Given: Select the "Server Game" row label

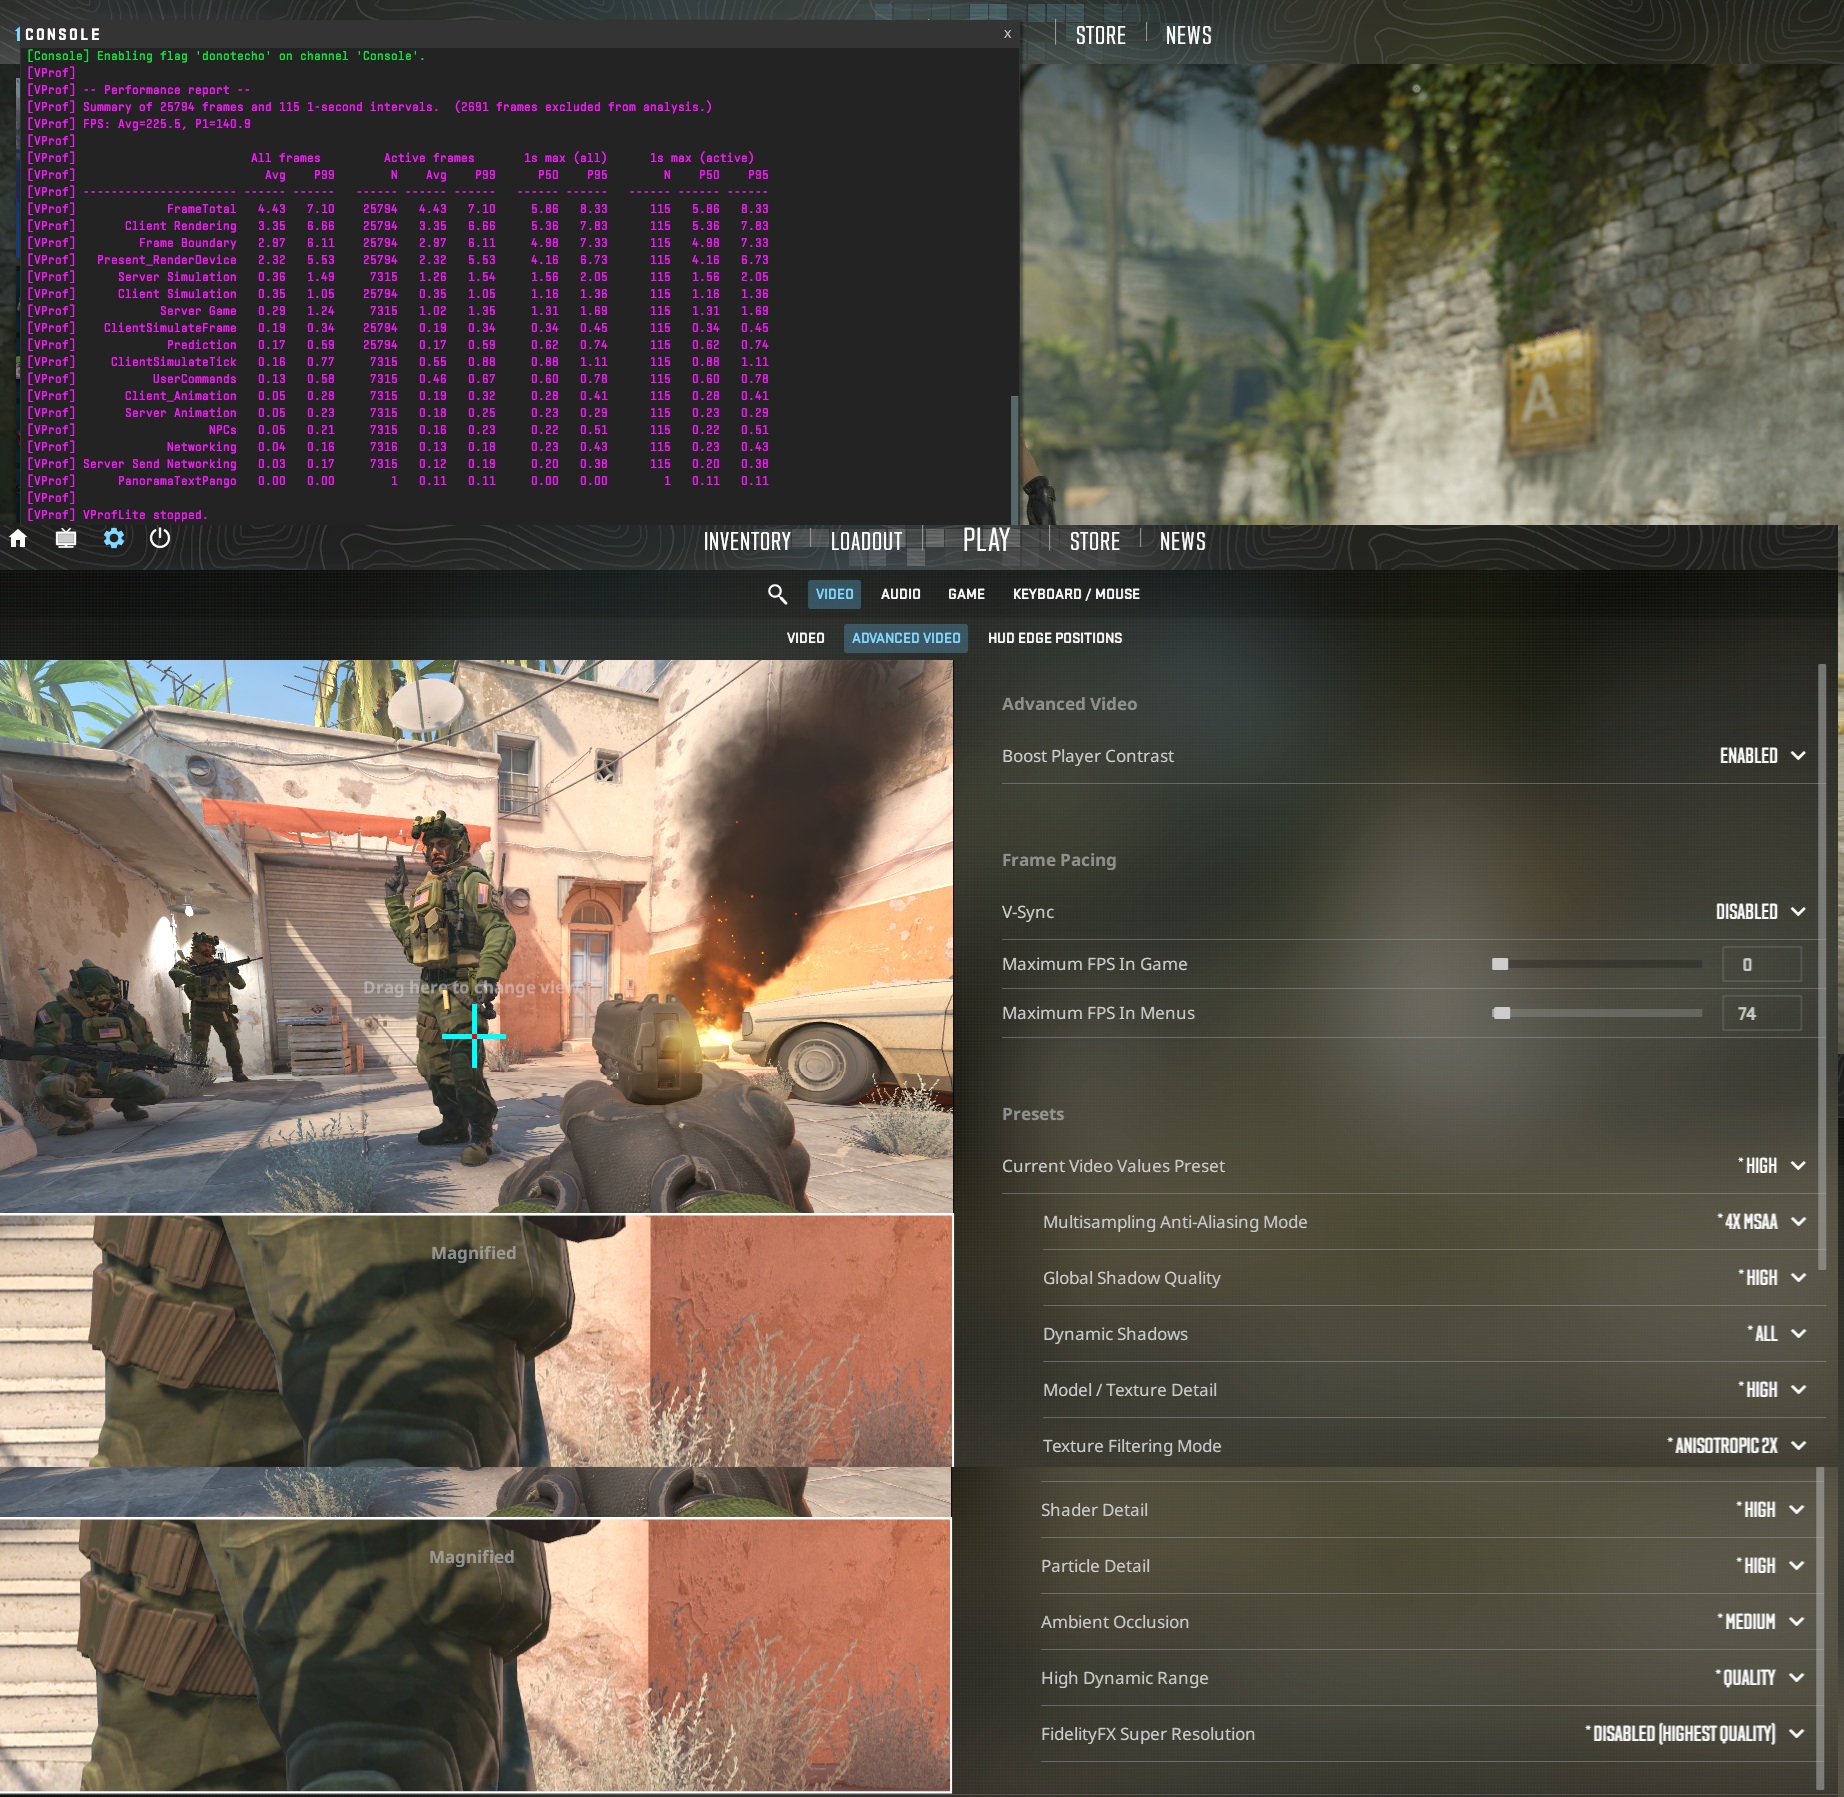Looking at the screenshot, I should pyautogui.click(x=198, y=311).
